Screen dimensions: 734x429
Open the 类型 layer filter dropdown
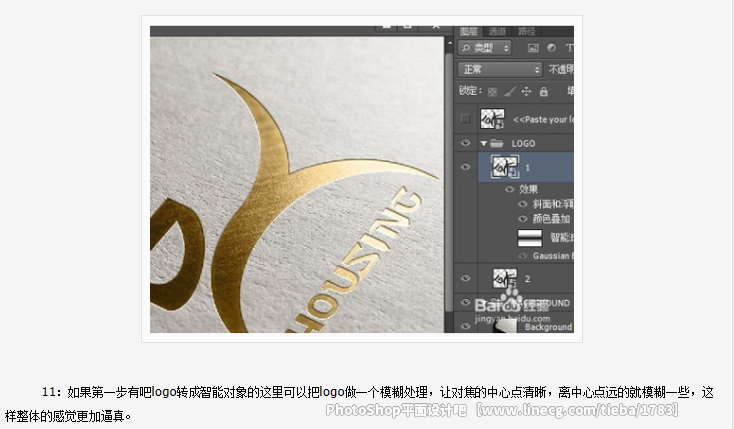(484, 48)
